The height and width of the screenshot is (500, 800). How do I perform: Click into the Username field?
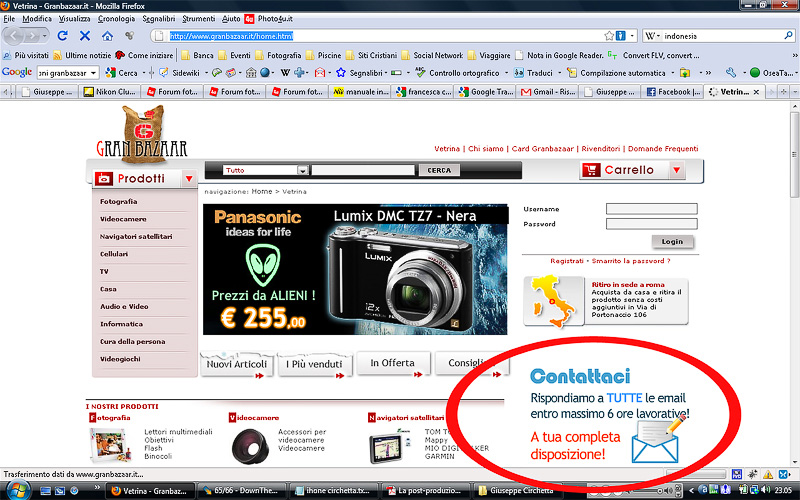pos(652,209)
